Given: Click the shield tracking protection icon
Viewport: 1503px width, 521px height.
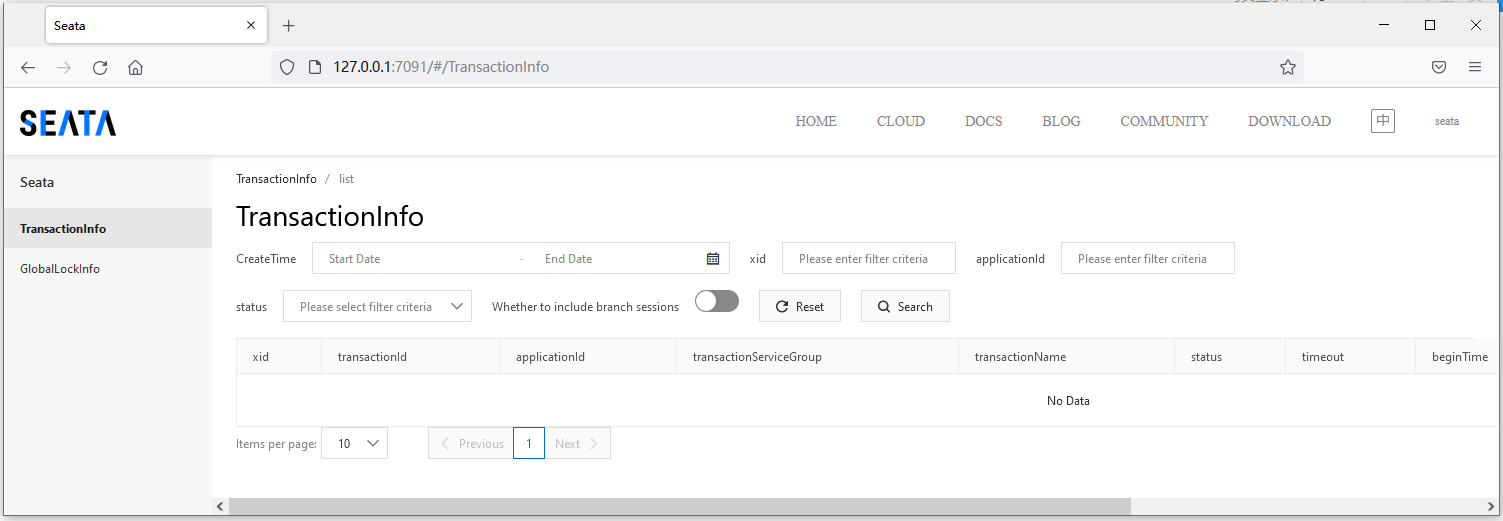Looking at the screenshot, I should [x=287, y=67].
